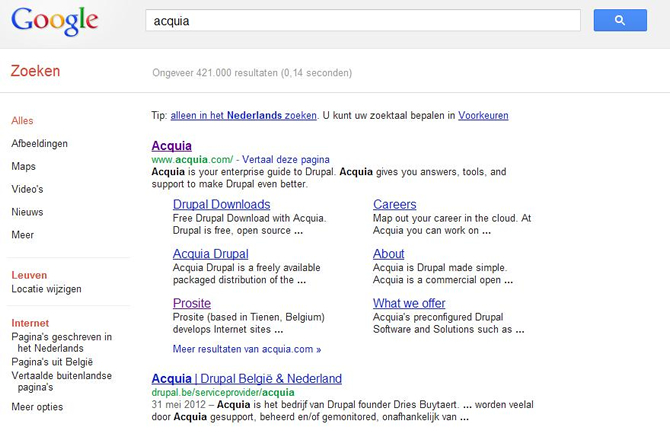670x434 pixels.
Task: Open the Acquia main result title
Action: tap(171, 146)
